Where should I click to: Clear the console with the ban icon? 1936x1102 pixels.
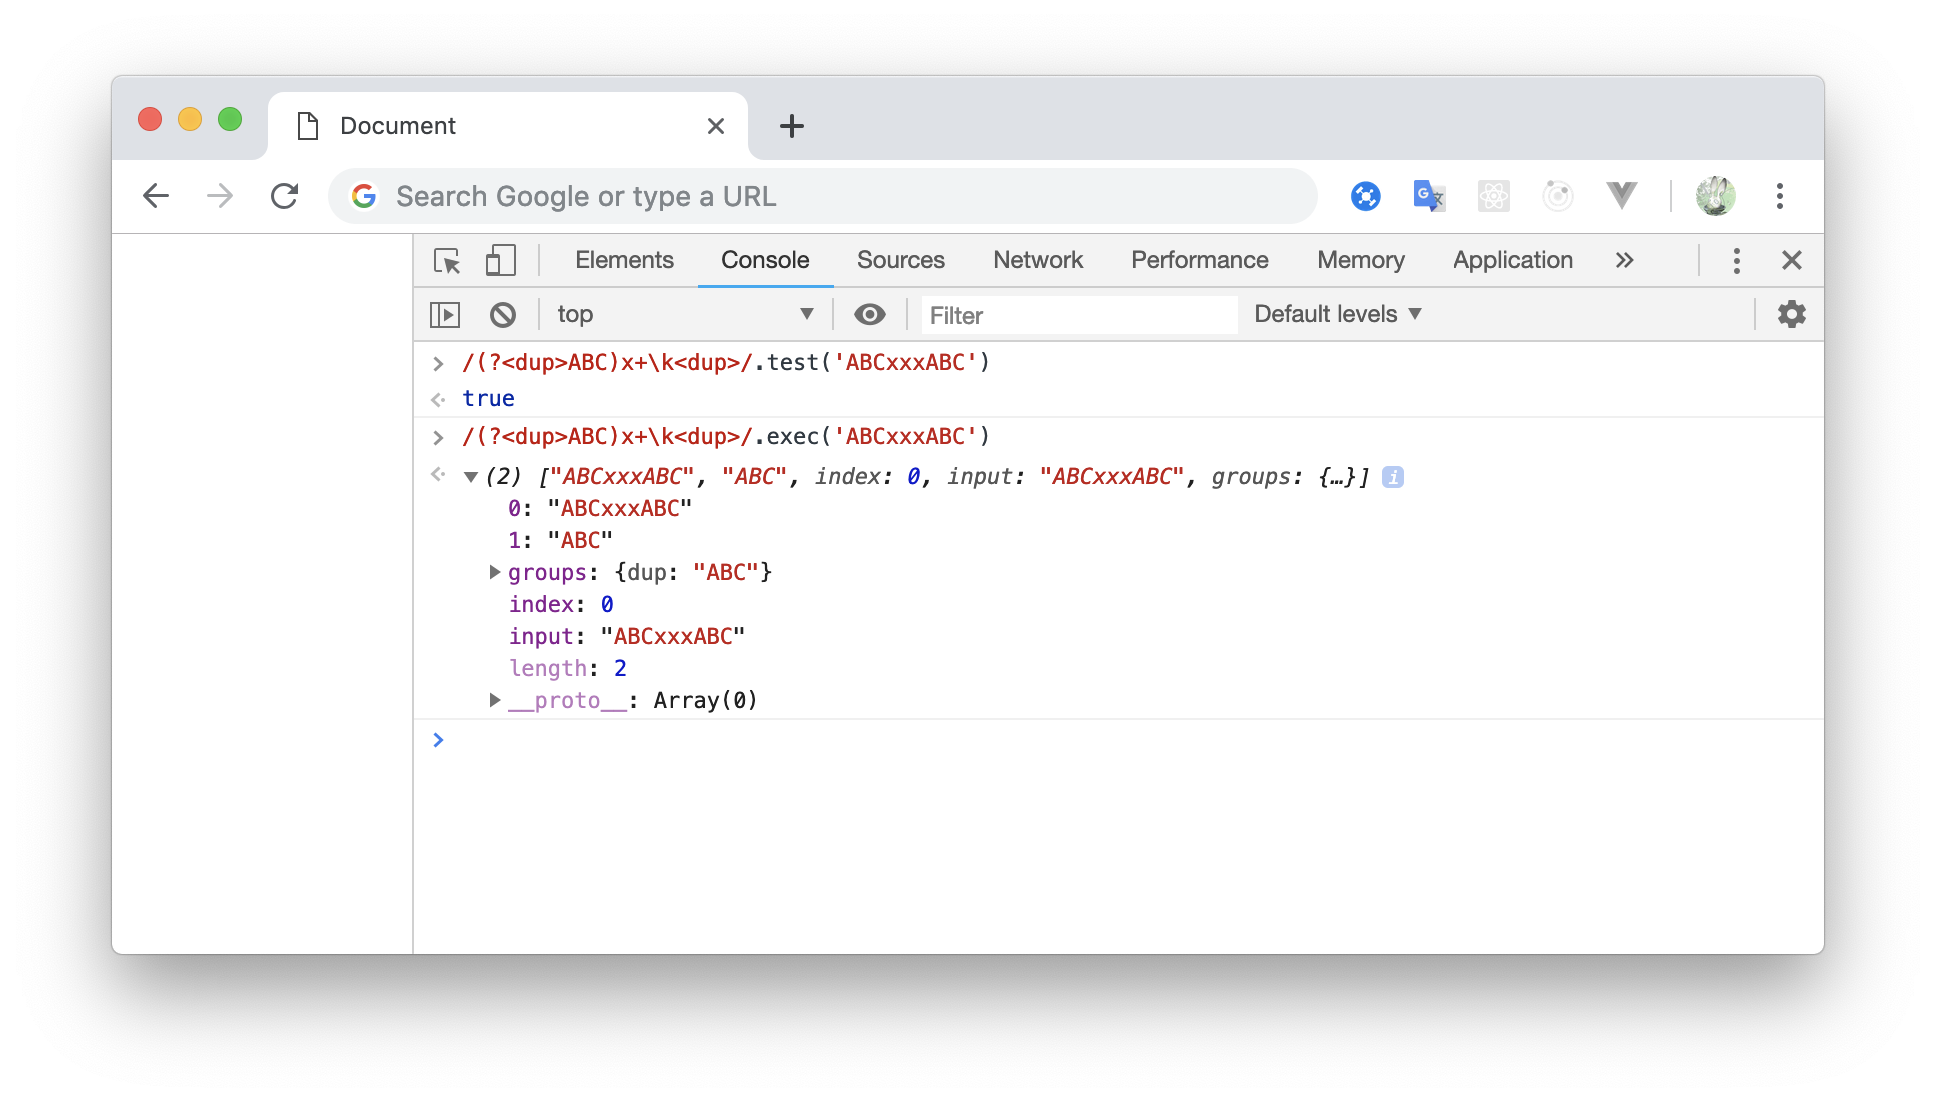(x=503, y=315)
